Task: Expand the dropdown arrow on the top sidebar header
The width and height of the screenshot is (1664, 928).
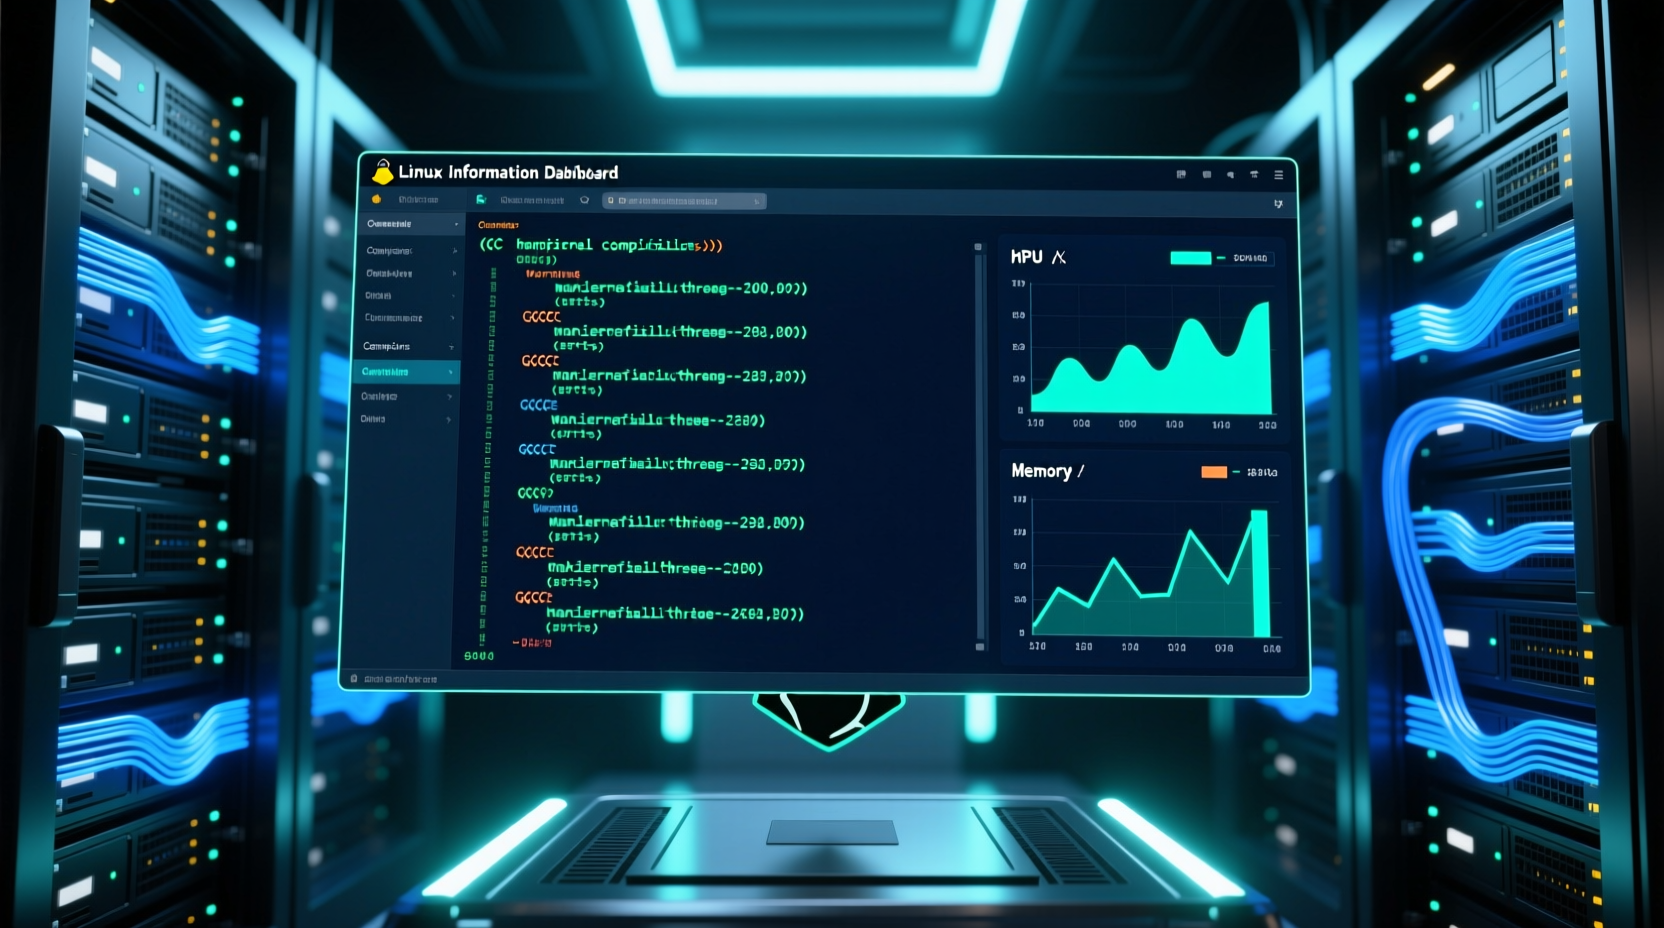Action: click(x=456, y=224)
